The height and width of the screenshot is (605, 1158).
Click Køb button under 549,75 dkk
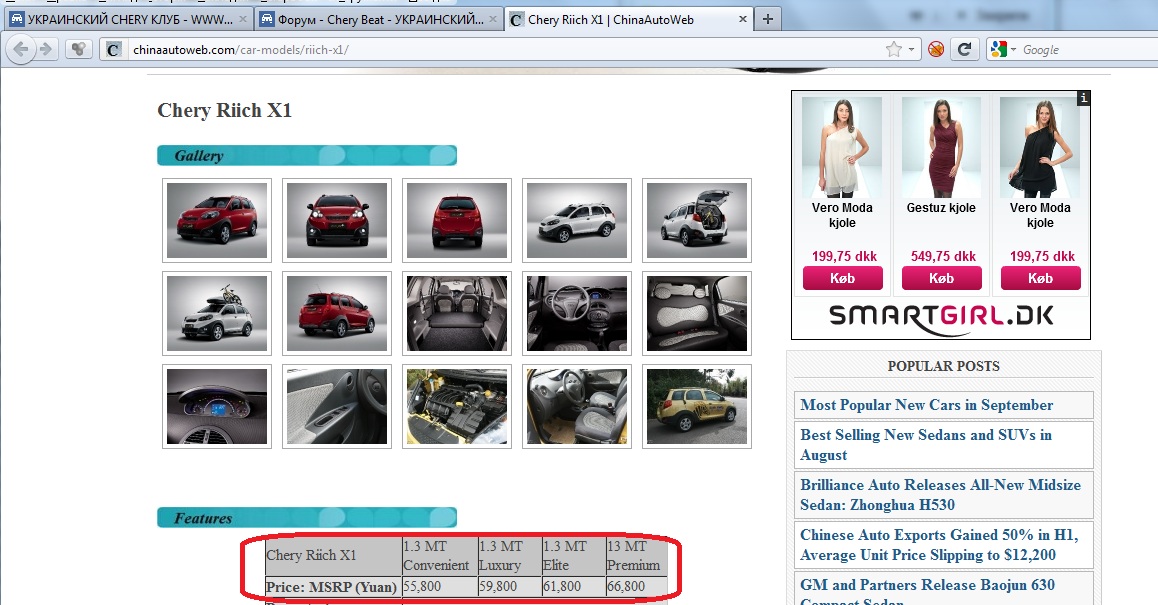pos(942,278)
